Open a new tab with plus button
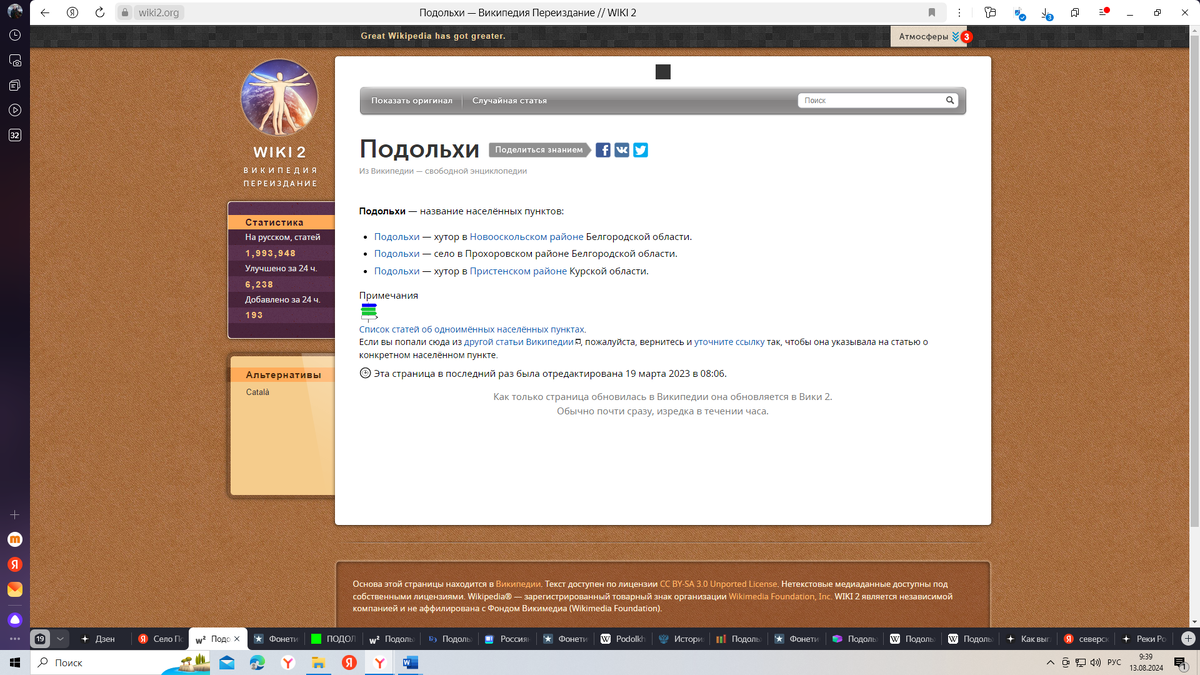1200x675 pixels. [1187, 638]
